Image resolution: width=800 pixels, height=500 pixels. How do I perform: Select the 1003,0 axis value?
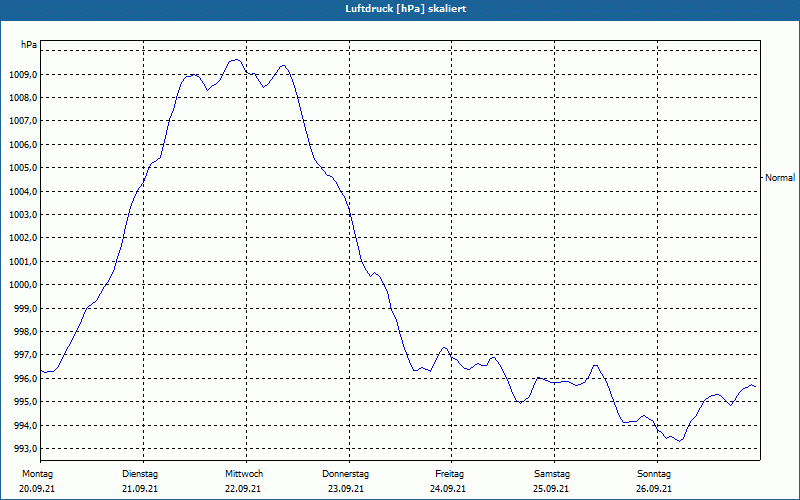click(23, 215)
